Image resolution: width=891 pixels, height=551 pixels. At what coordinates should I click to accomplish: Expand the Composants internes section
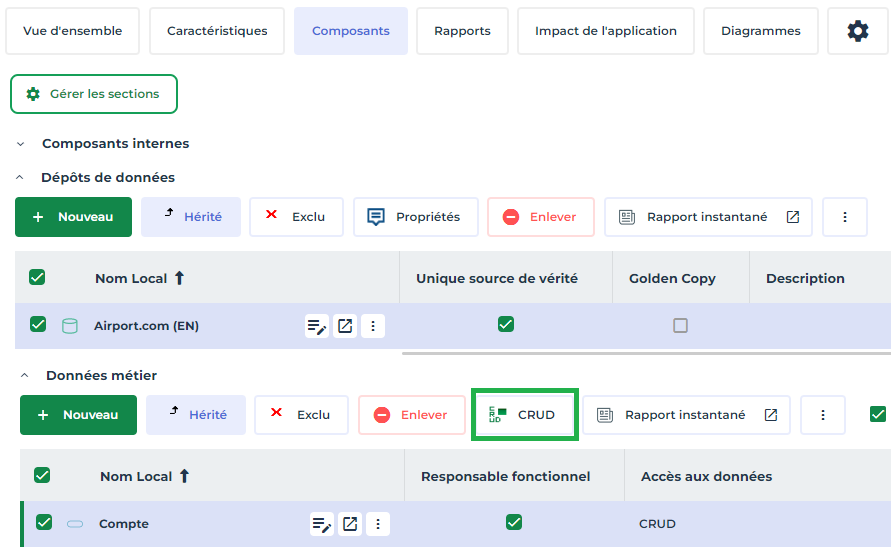(20, 144)
